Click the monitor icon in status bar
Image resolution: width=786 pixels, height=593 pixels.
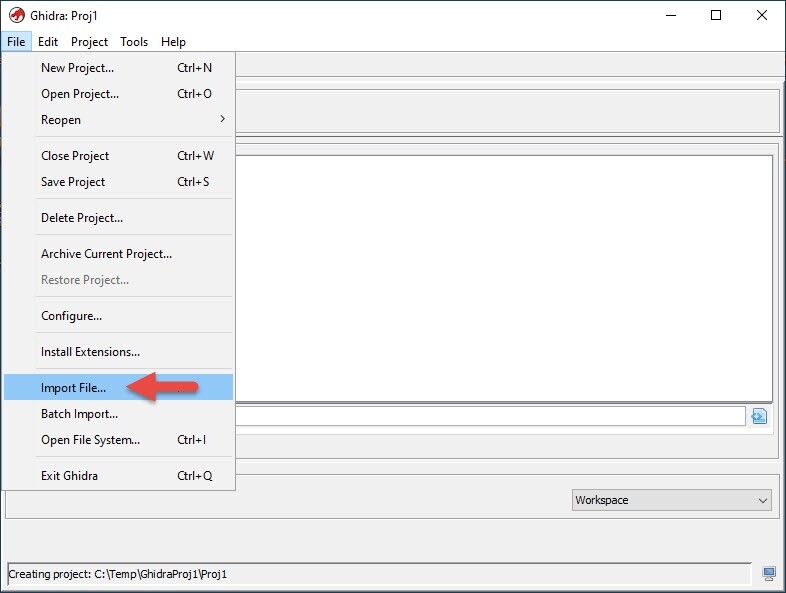point(768,574)
